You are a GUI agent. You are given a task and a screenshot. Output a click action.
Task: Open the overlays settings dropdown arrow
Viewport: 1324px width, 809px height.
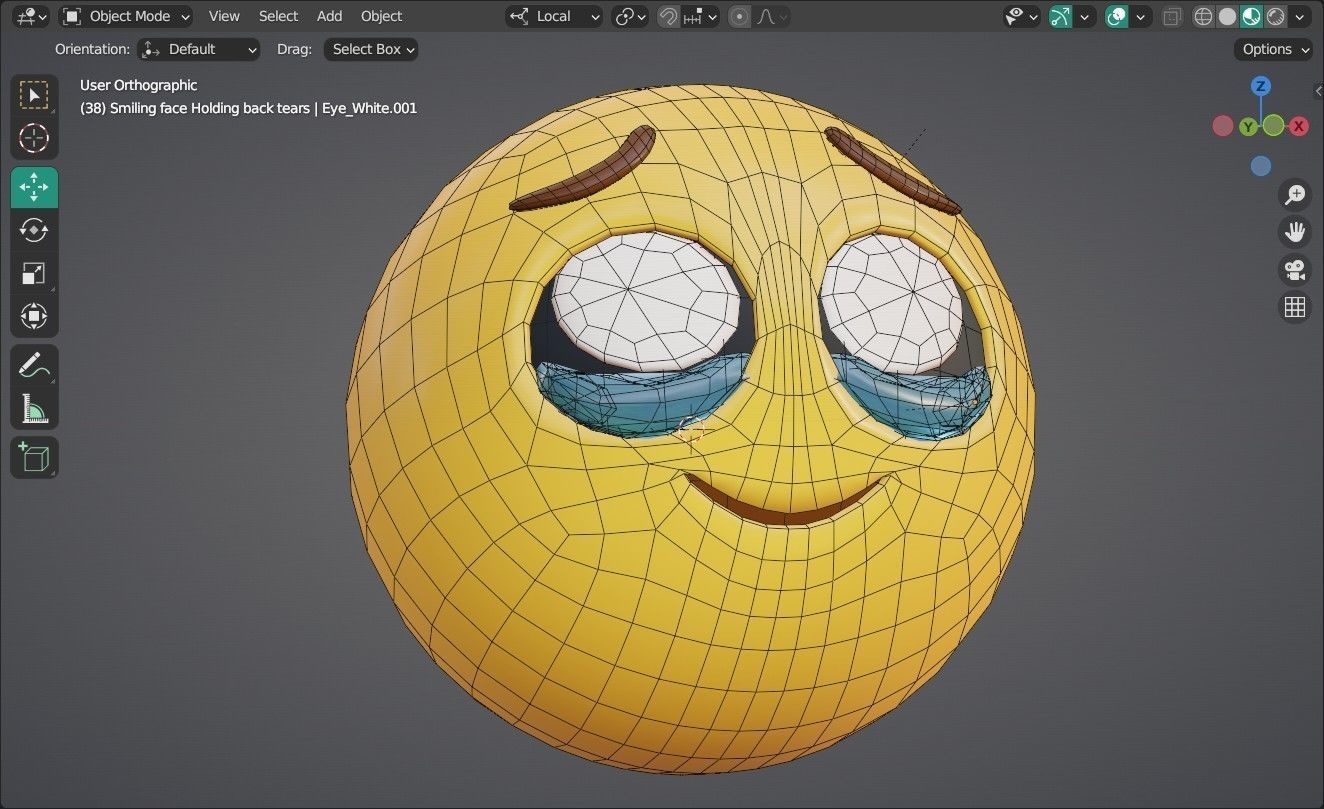pos(1141,16)
